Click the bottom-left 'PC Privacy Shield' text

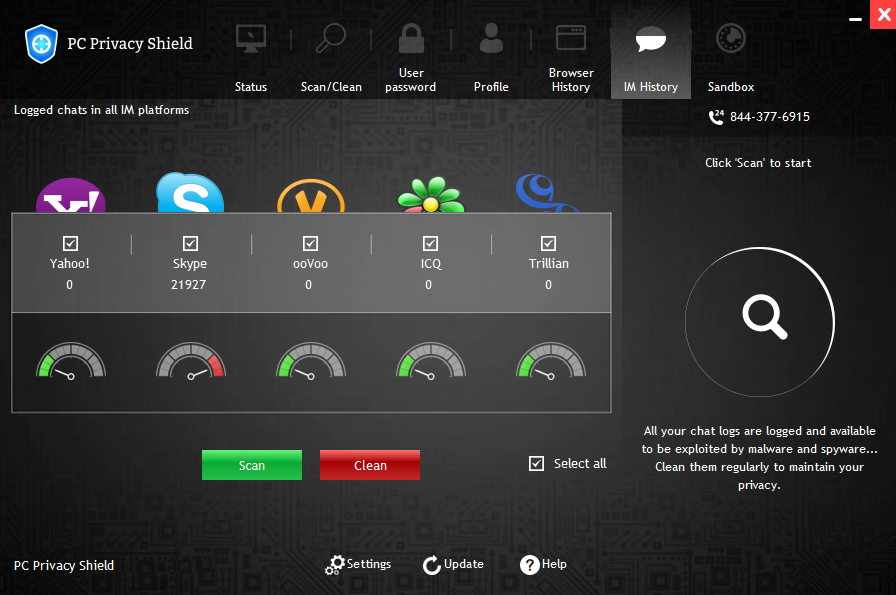(x=64, y=565)
